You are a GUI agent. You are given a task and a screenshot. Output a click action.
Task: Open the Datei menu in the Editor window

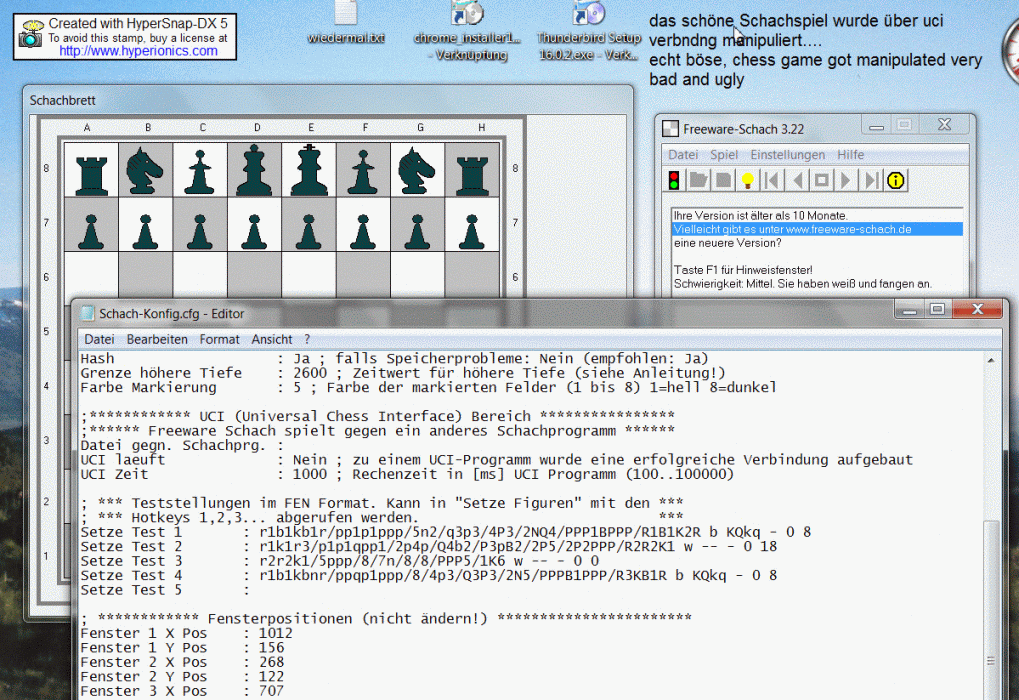coord(99,339)
